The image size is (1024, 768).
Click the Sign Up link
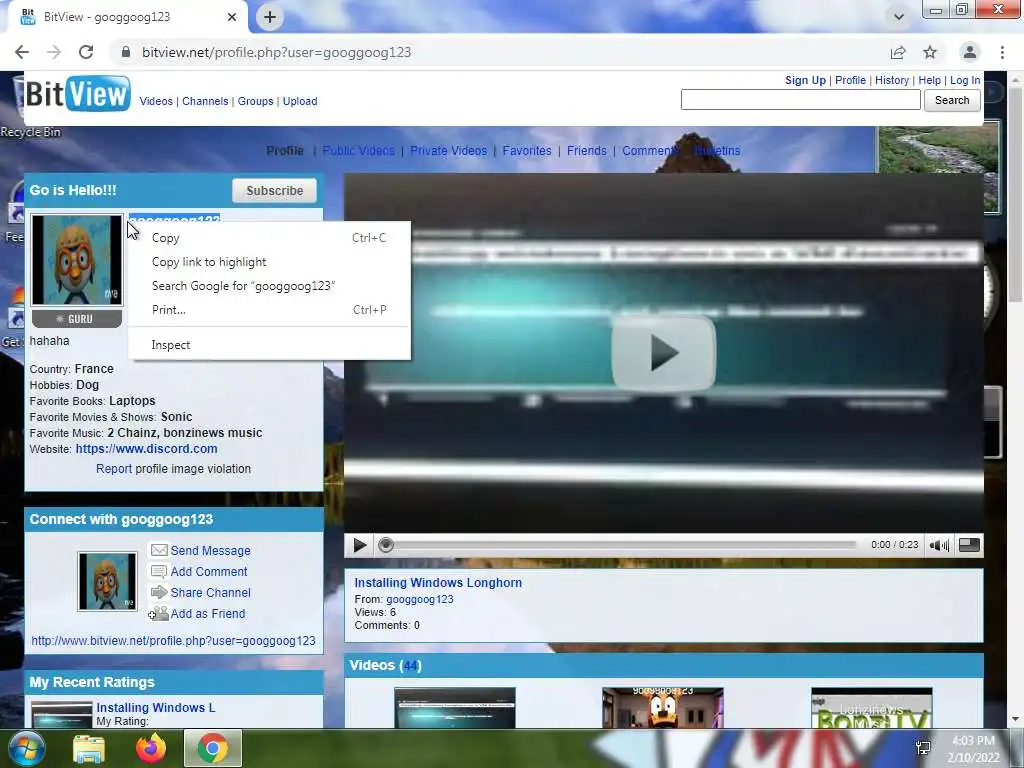click(x=805, y=80)
